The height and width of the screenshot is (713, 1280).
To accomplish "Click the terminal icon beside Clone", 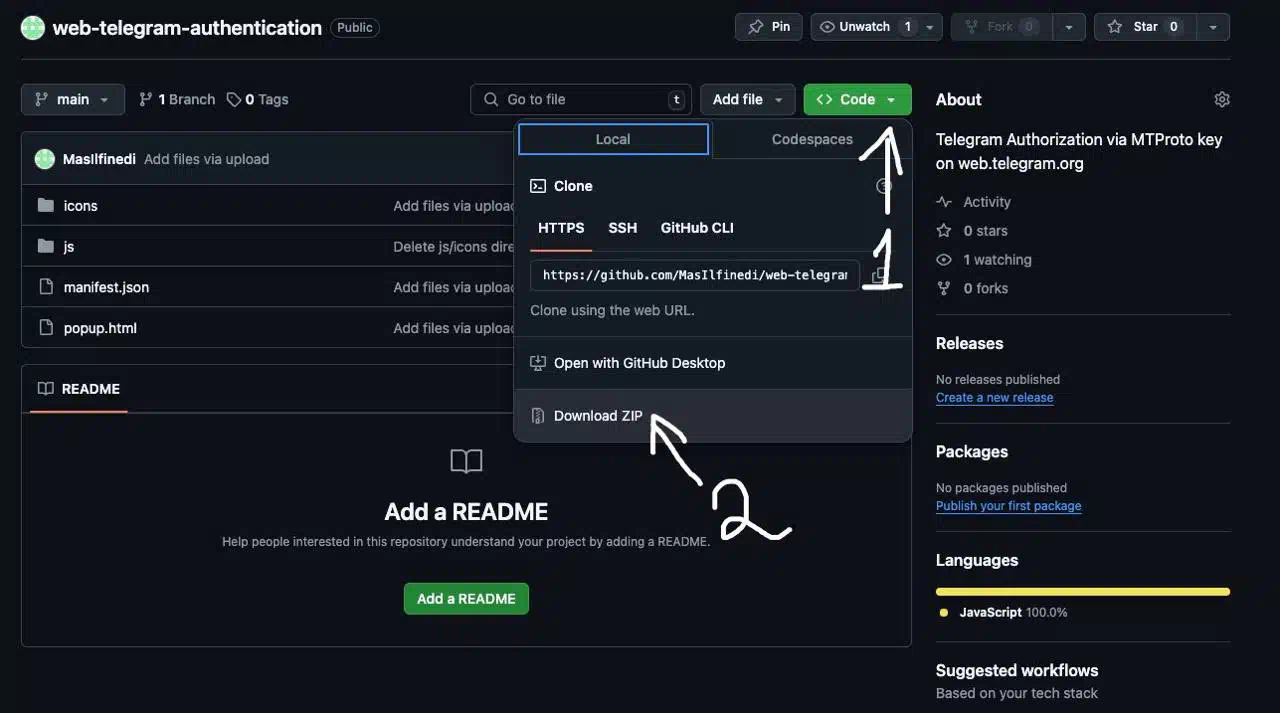I will pyautogui.click(x=538, y=186).
